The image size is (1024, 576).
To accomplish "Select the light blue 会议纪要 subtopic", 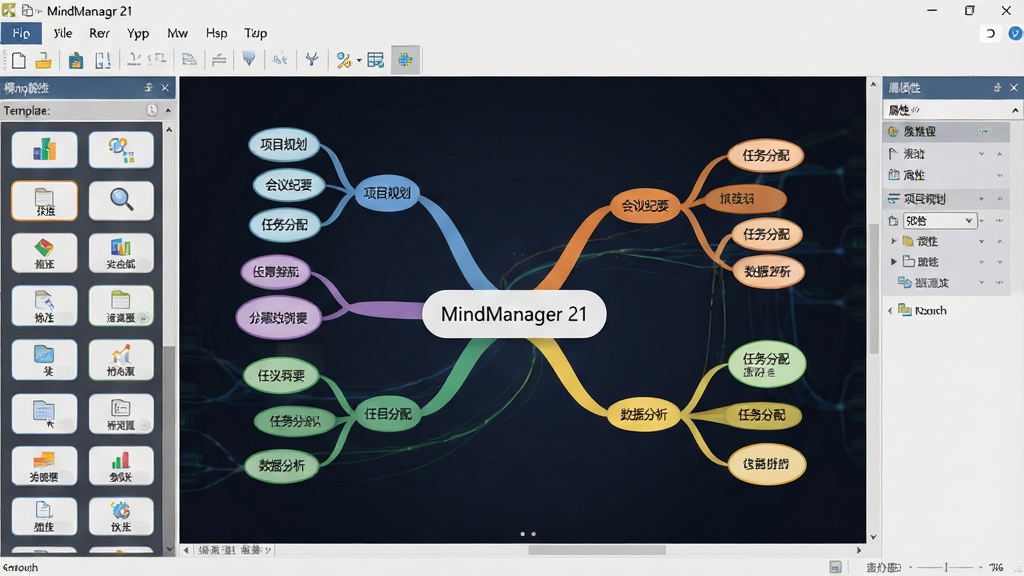I will pos(289,185).
